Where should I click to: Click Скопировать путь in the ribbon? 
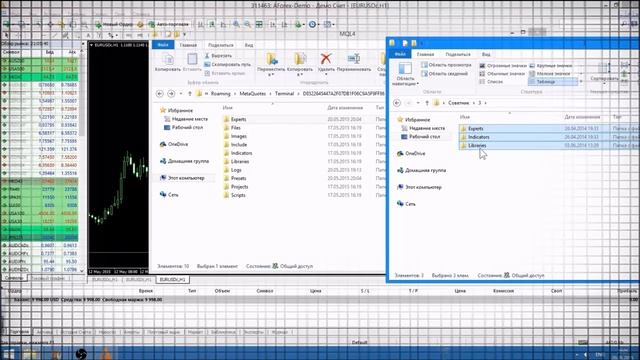pos(228,64)
